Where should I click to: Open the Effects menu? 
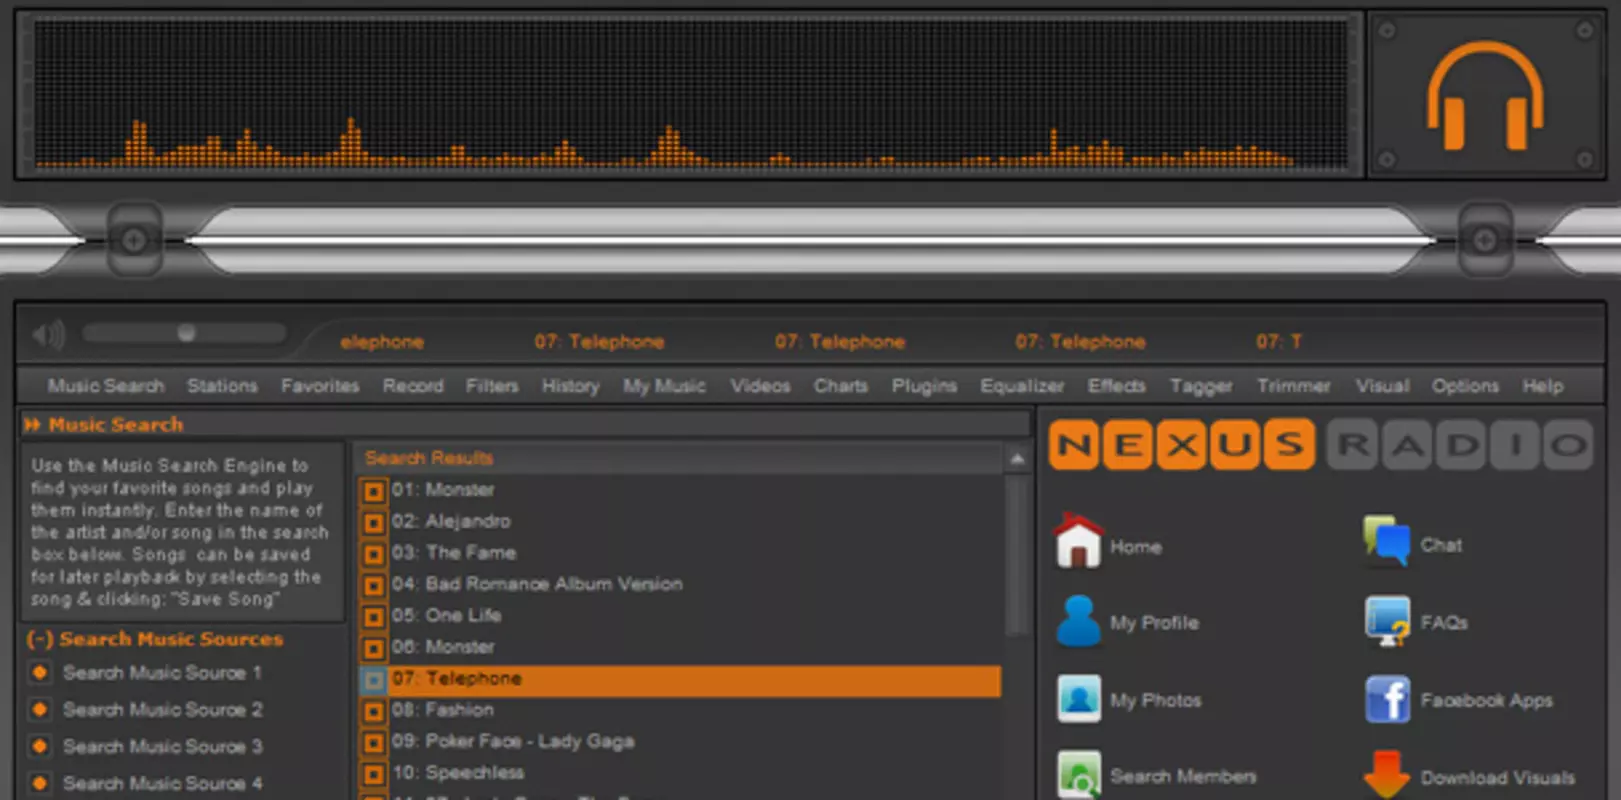[1117, 386]
